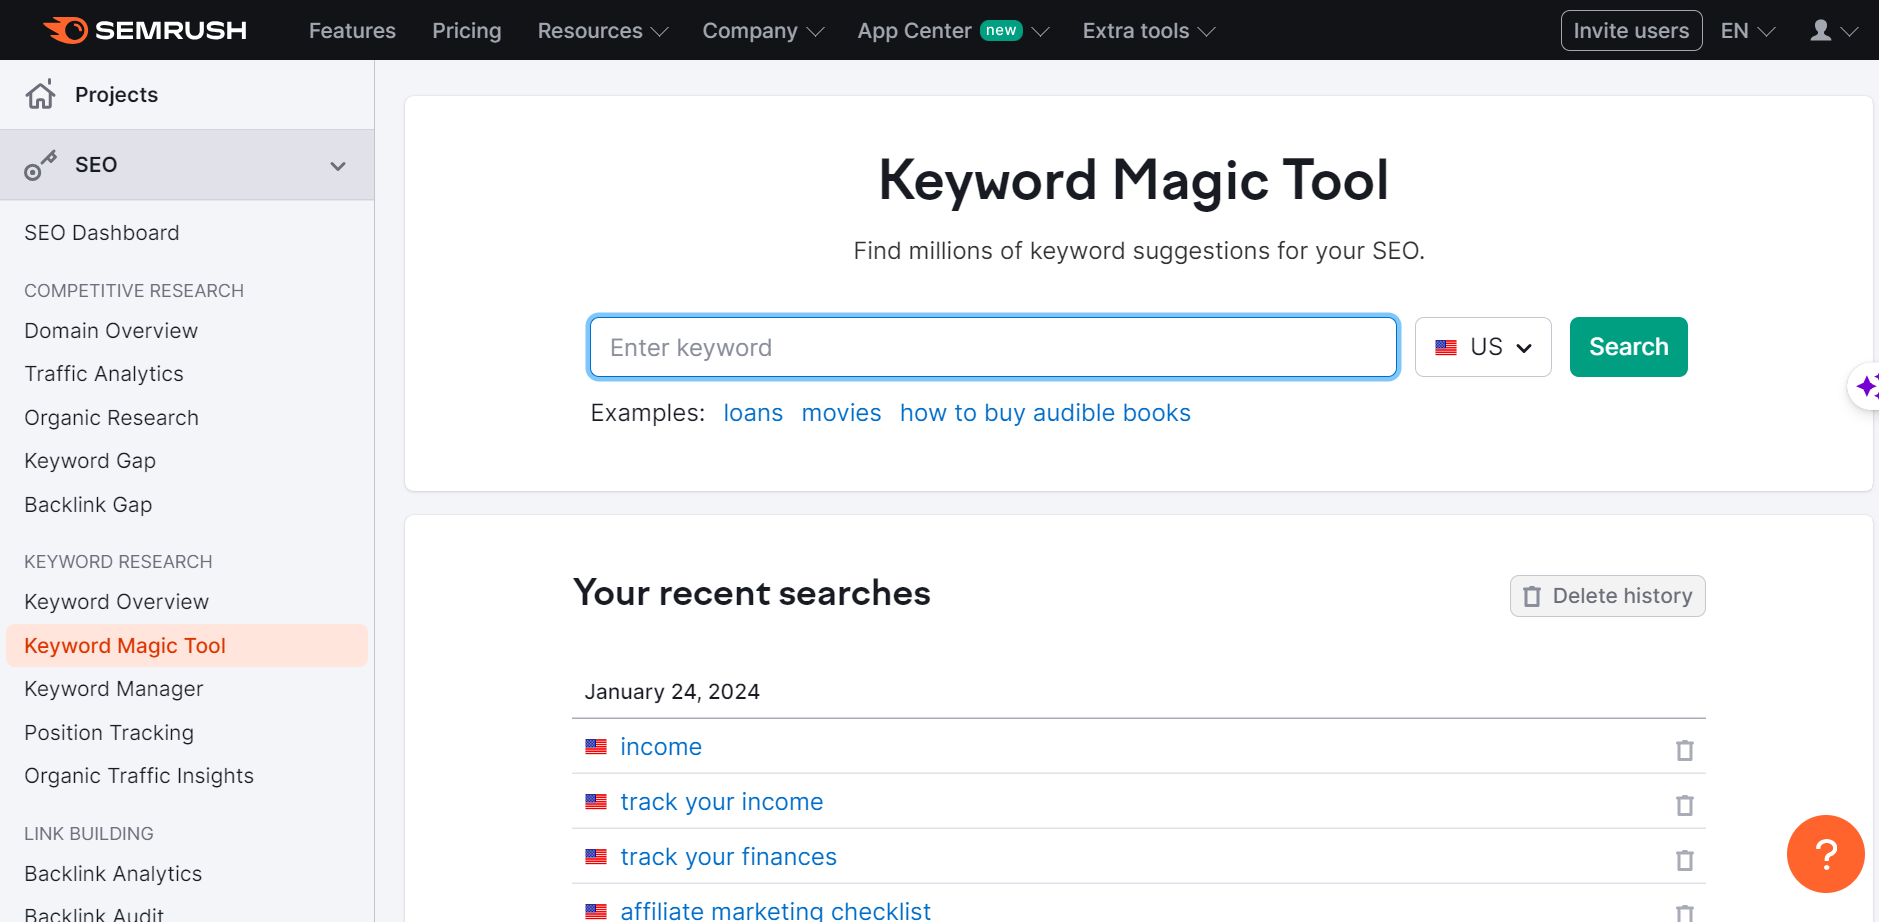Viewport: 1879px width, 922px height.
Task: Open the Projects home icon
Action: click(41, 94)
